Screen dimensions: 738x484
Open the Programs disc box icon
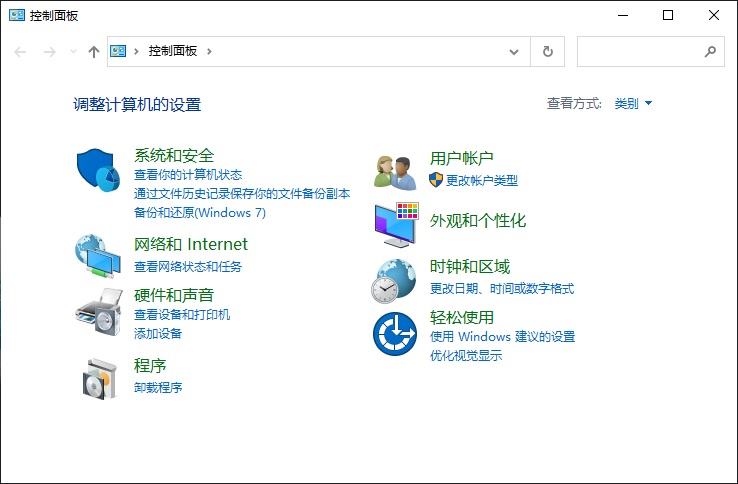tap(99, 379)
